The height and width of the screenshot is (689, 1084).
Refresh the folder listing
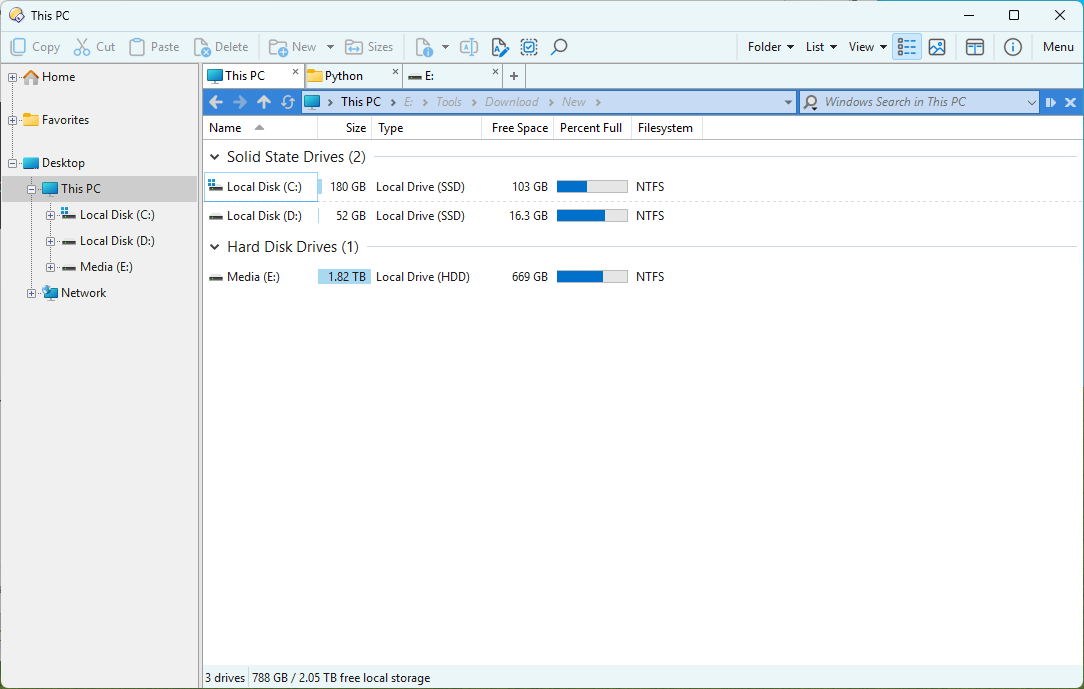coord(288,102)
